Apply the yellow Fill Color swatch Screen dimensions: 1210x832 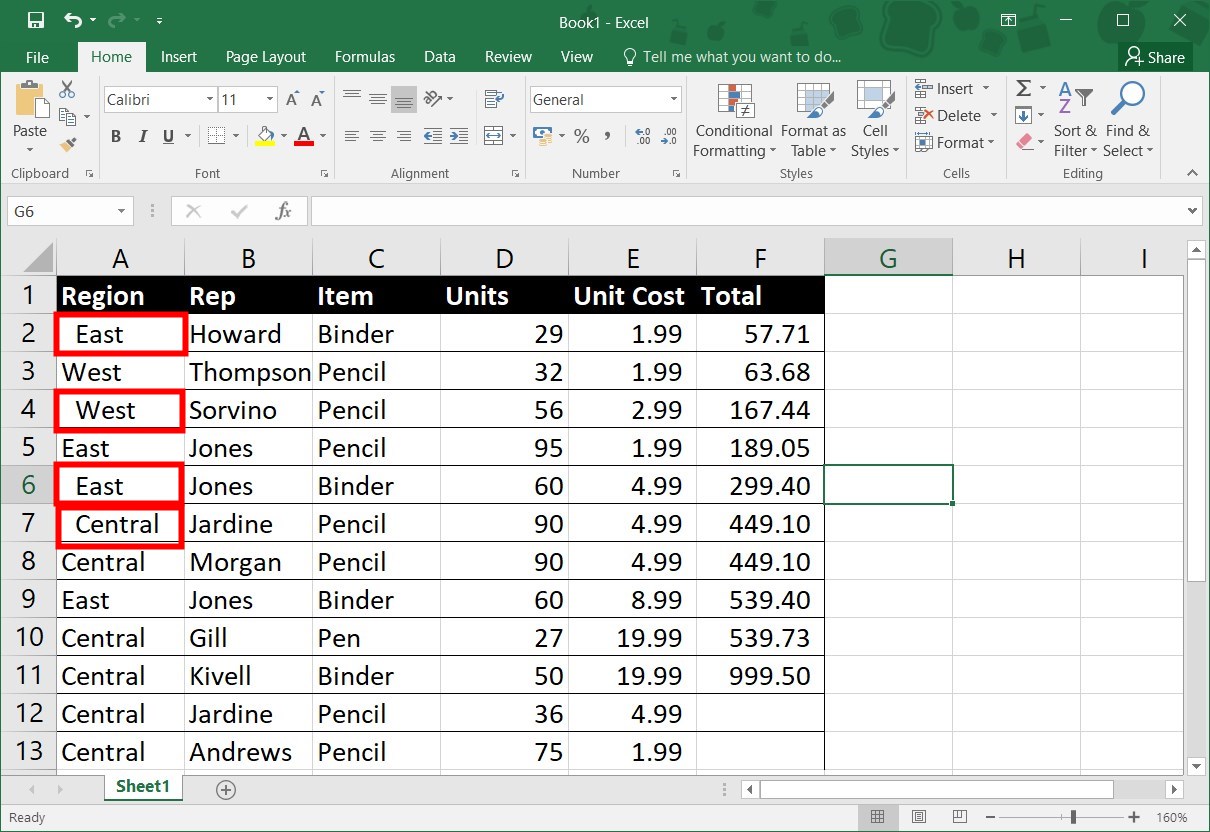click(x=265, y=136)
